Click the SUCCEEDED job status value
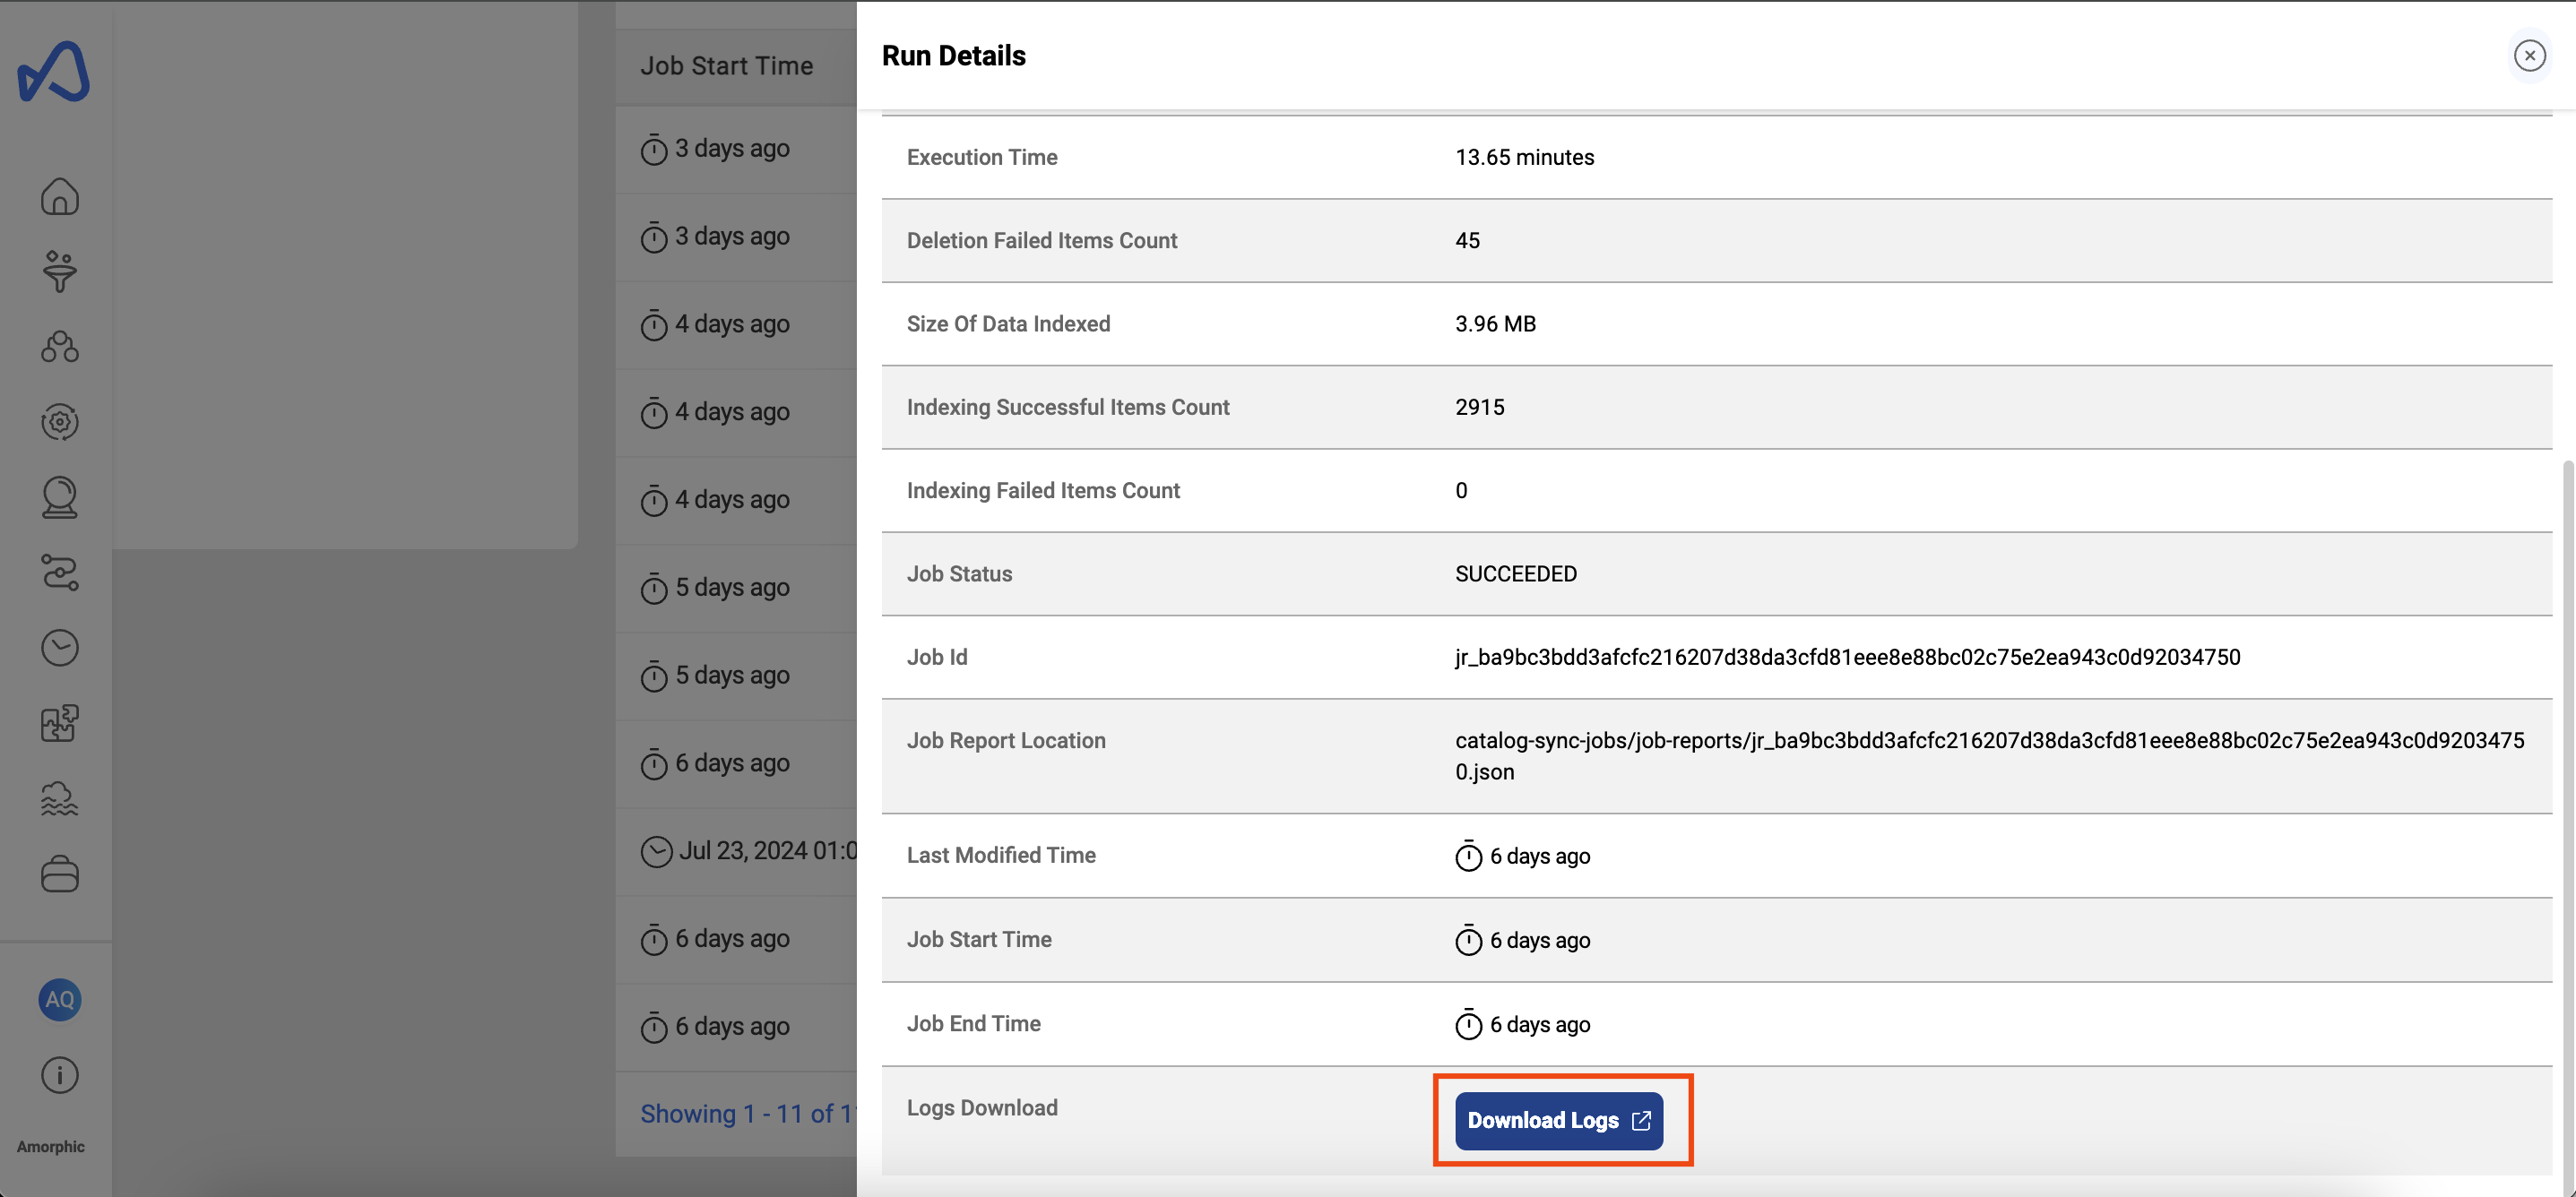 [1515, 574]
